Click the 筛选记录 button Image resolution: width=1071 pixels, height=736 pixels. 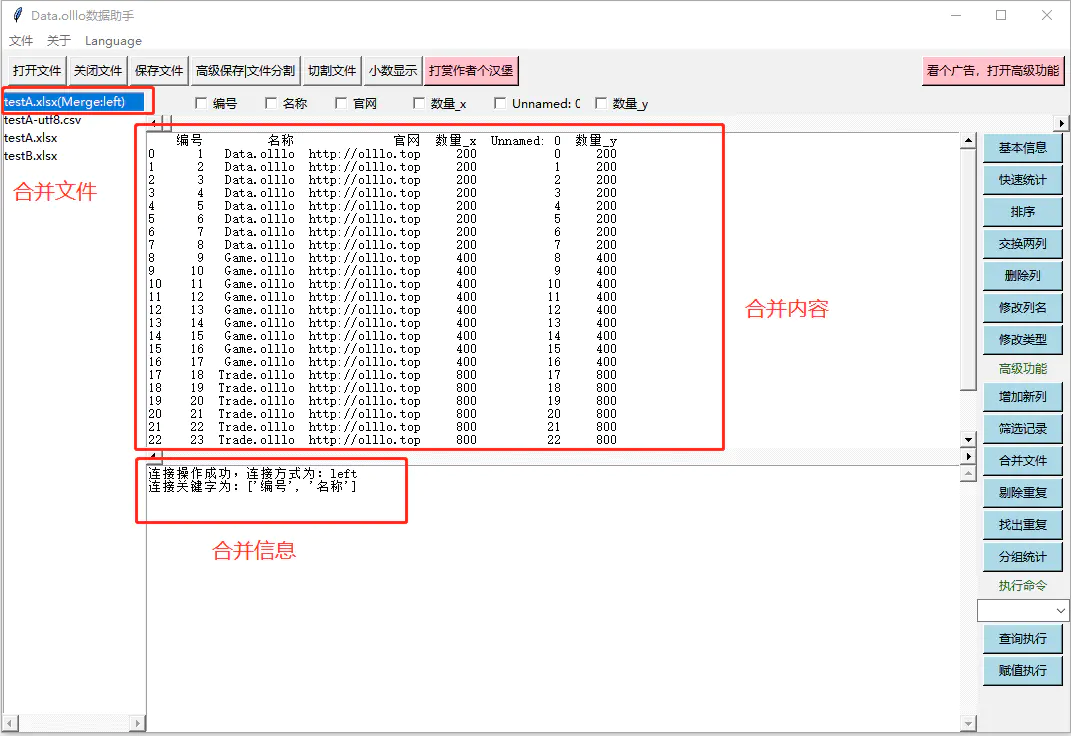pos(1023,429)
